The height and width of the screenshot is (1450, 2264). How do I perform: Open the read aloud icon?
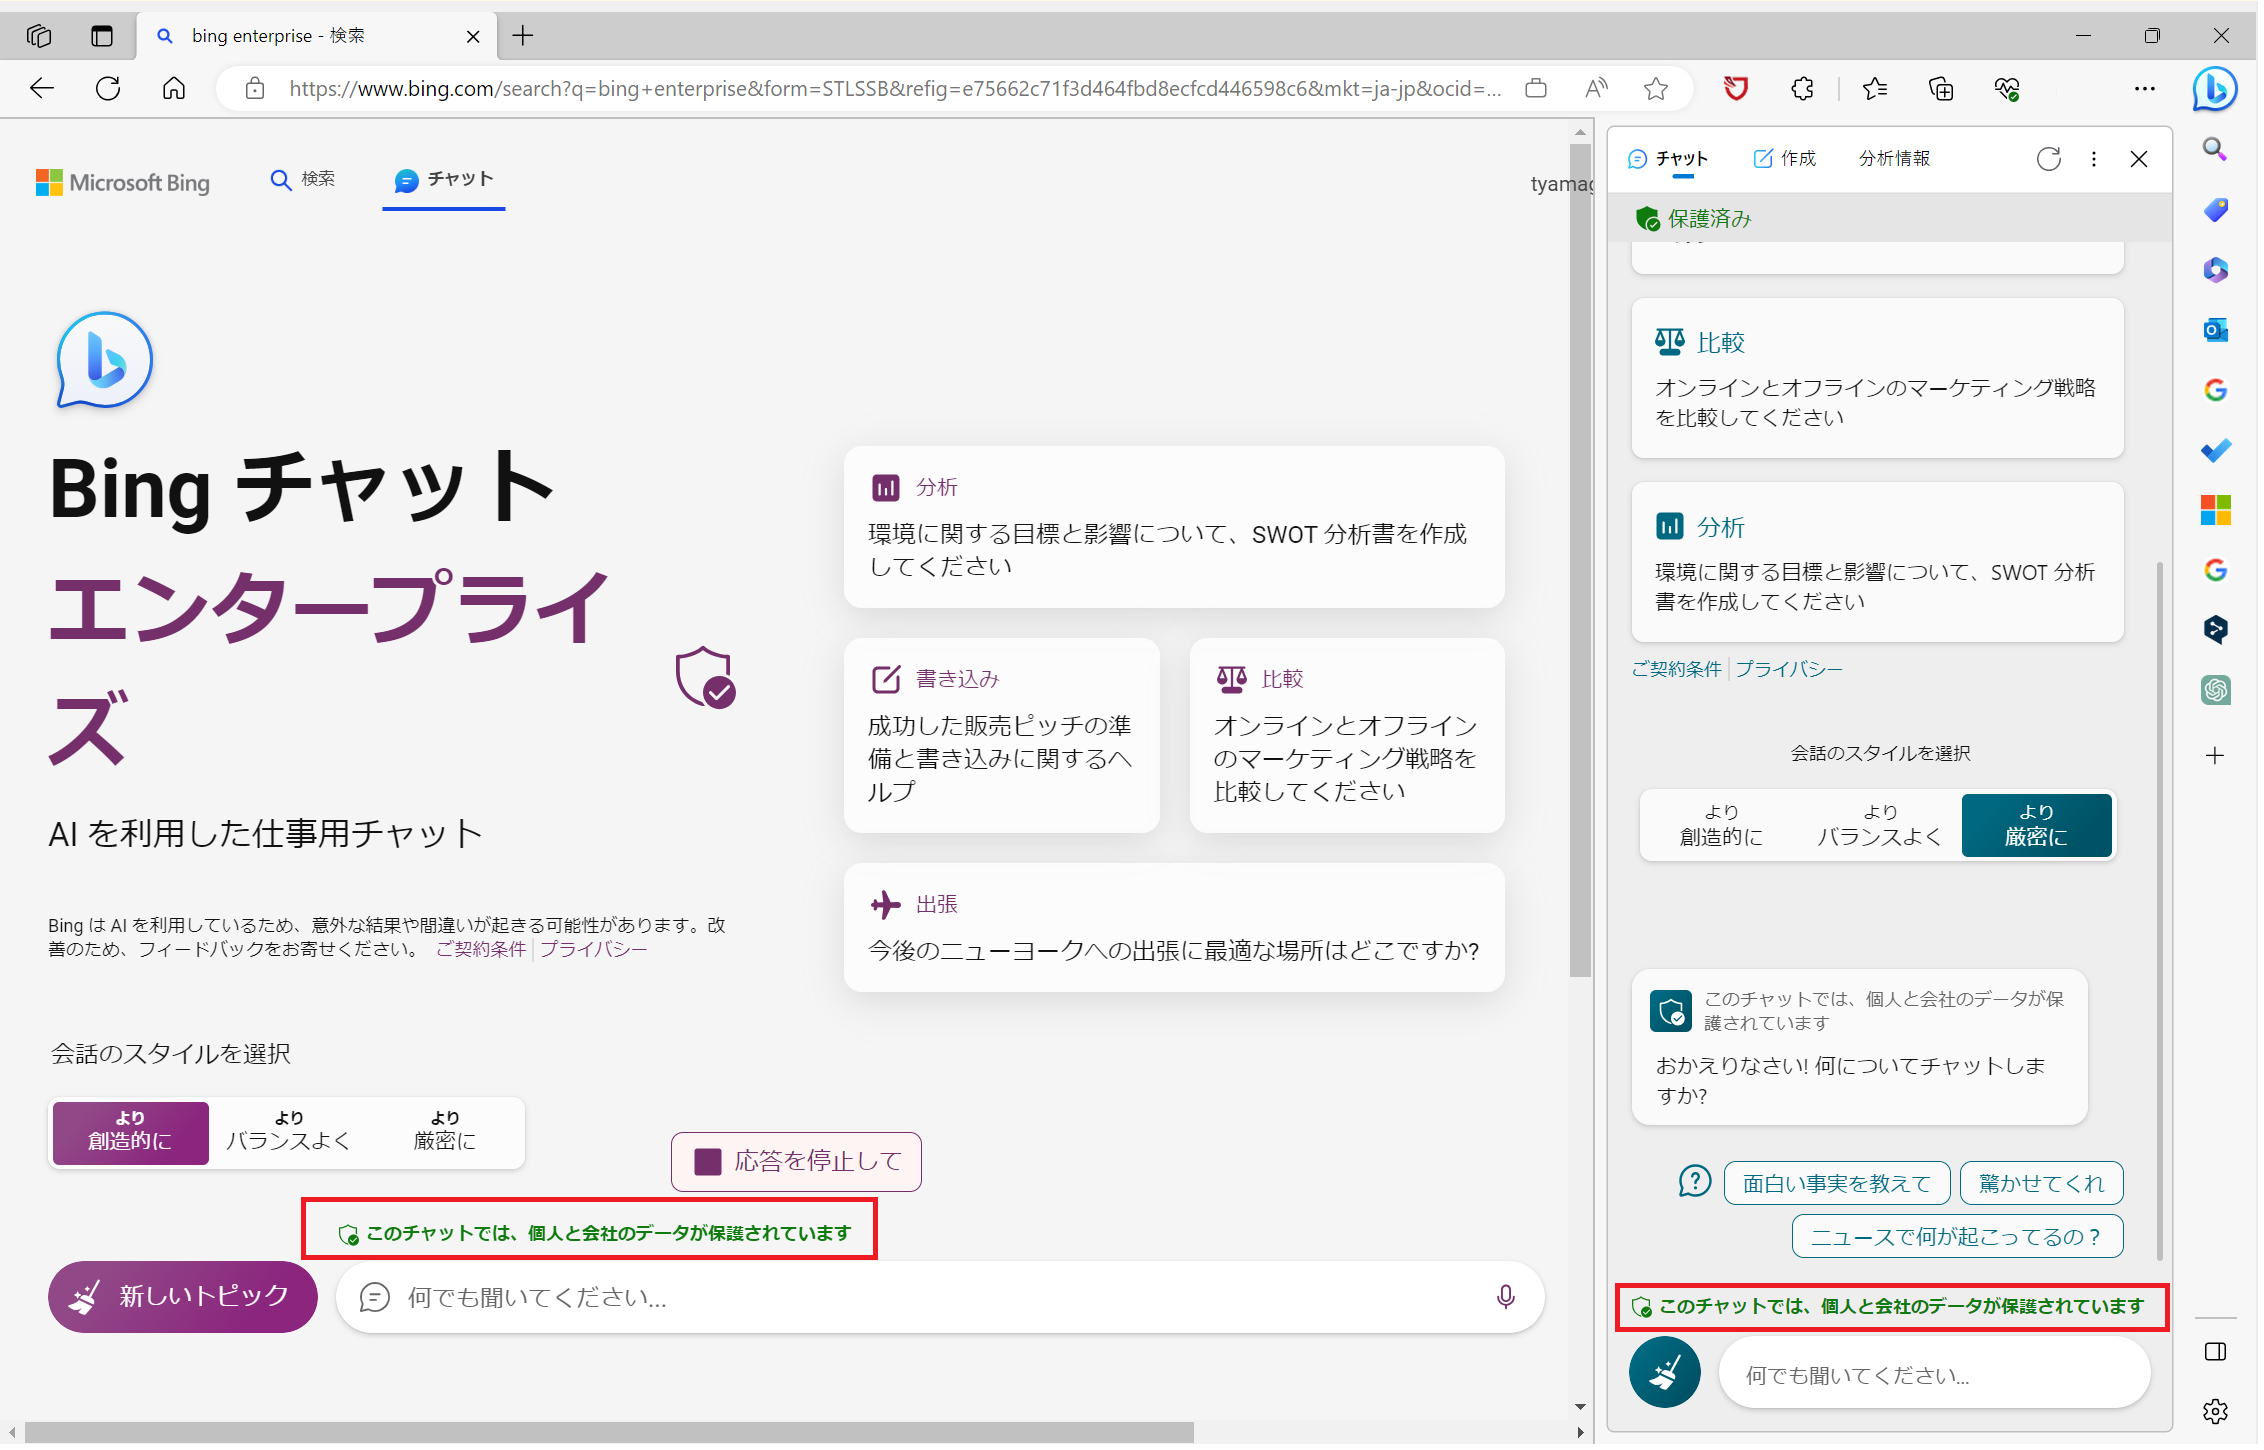[1597, 89]
